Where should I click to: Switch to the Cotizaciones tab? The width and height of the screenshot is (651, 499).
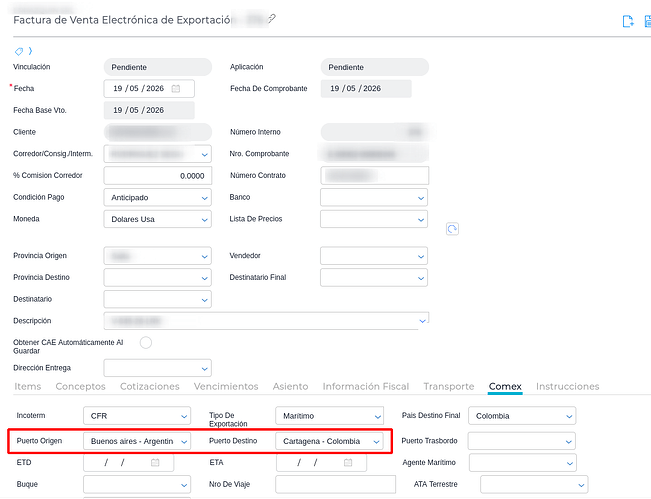tap(150, 386)
